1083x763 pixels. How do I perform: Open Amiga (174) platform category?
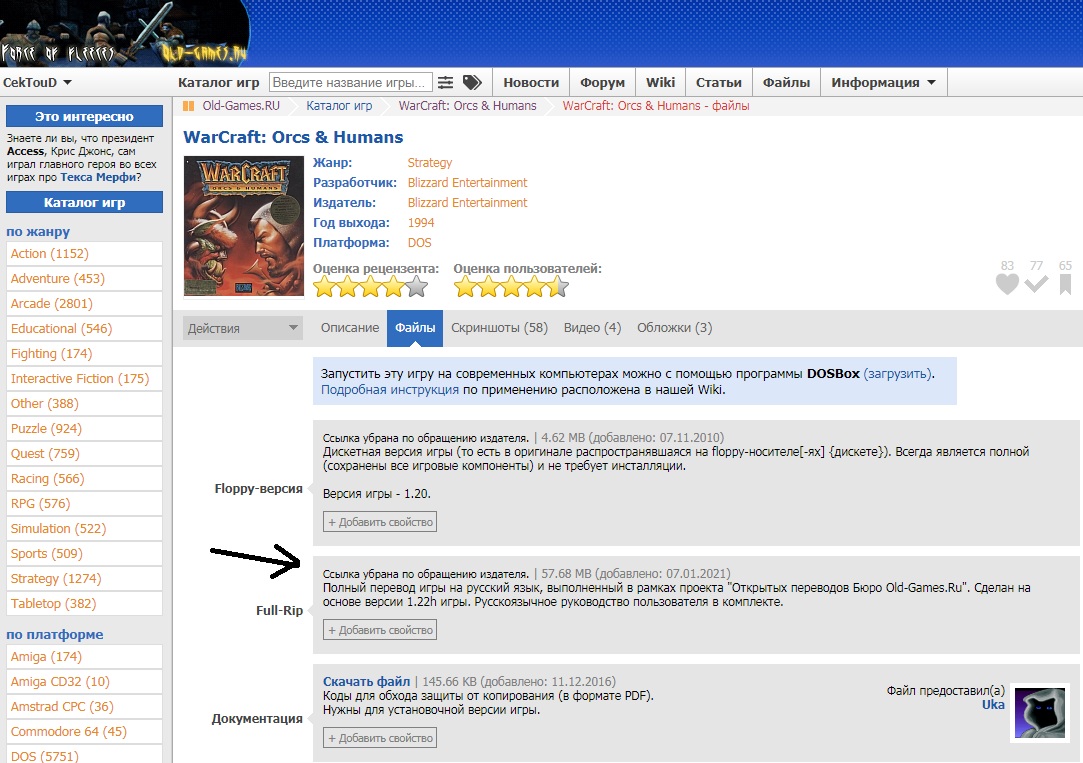click(x=84, y=657)
